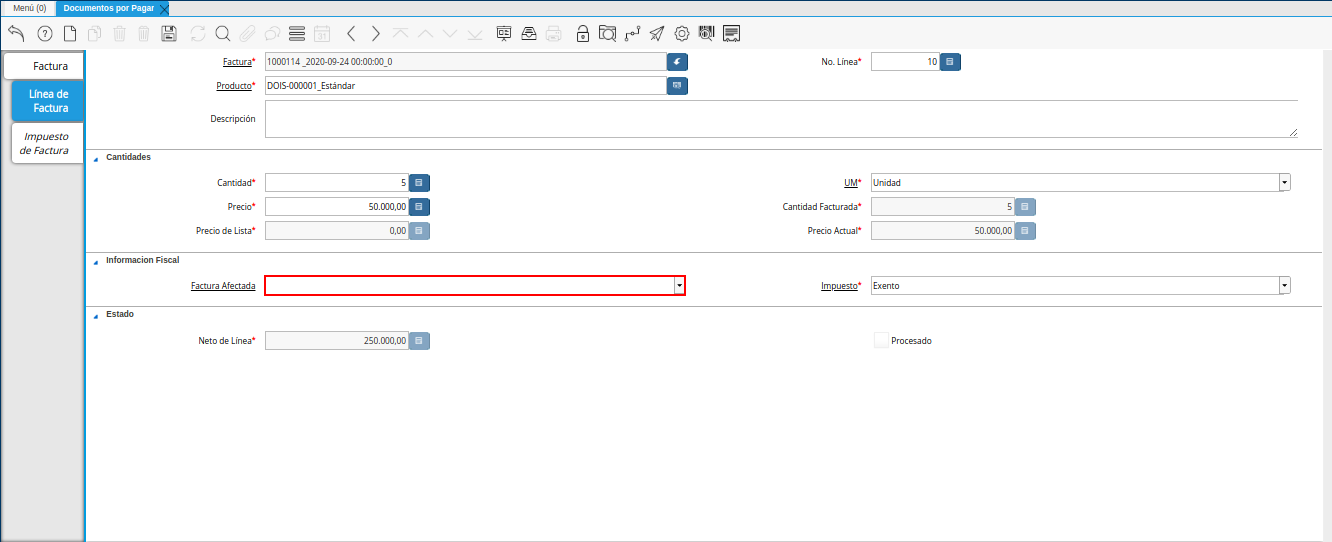The image size is (1332, 542).
Task: Click the Producto field label link
Action: (234, 86)
